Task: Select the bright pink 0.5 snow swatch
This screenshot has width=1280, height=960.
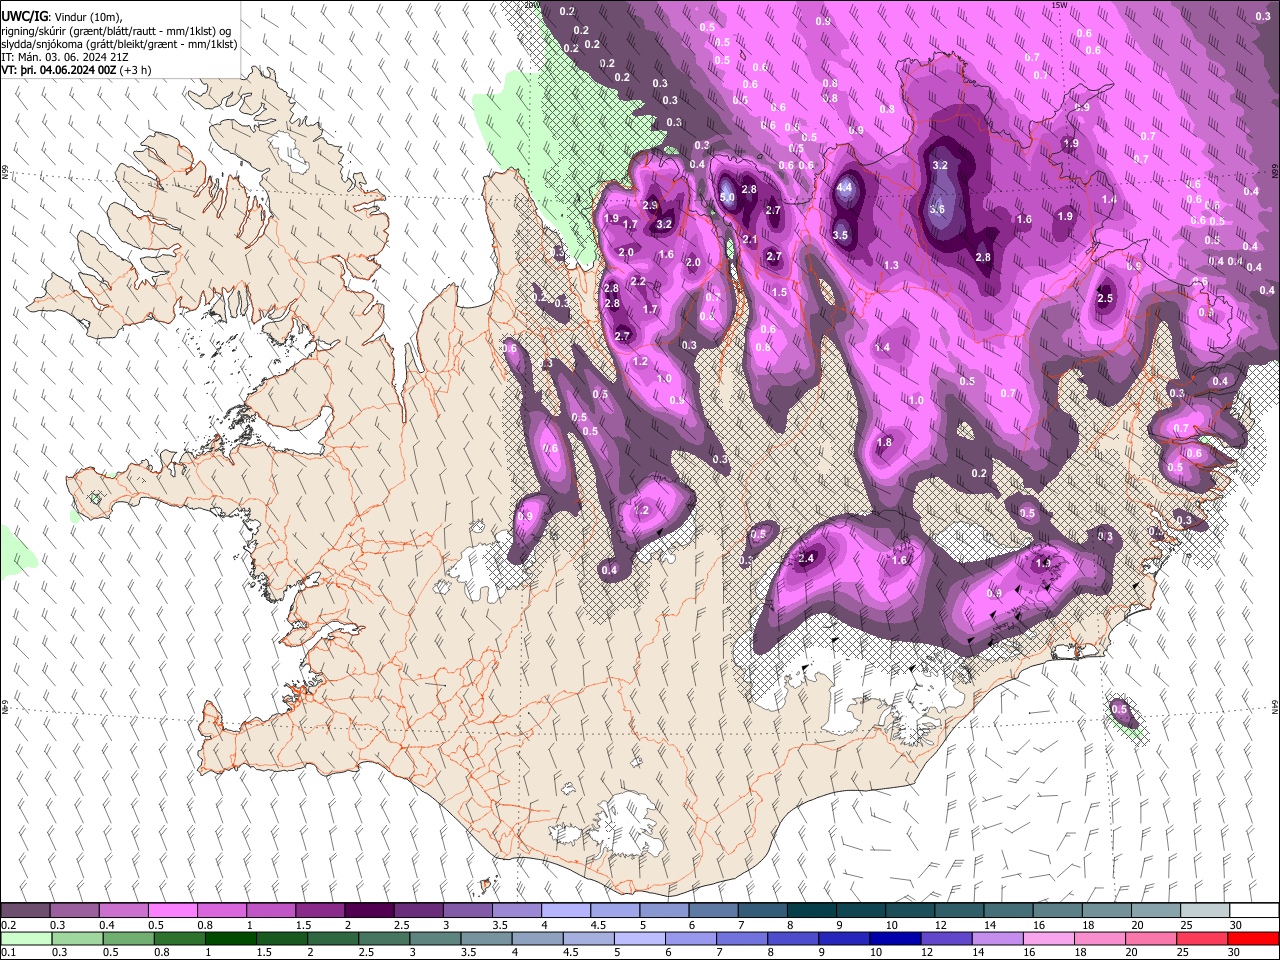Action: [x=173, y=911]
